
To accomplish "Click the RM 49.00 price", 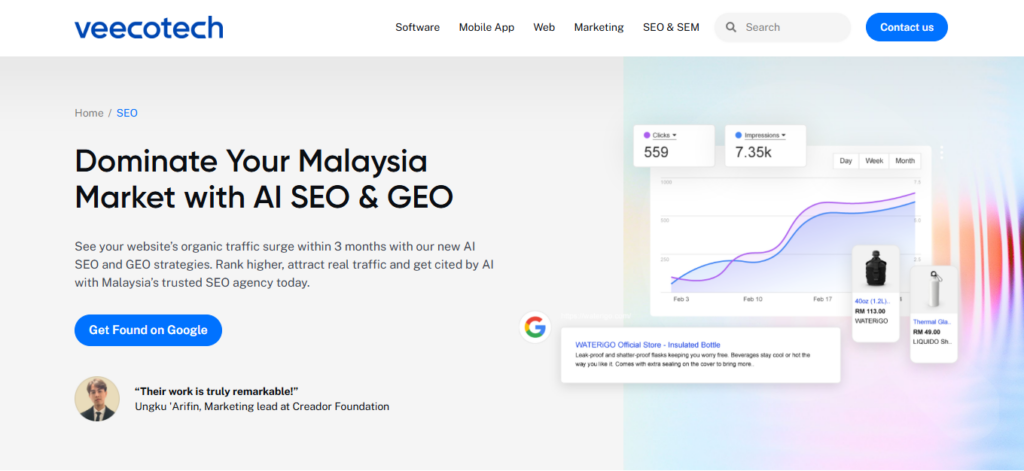I will click(927, 332).
